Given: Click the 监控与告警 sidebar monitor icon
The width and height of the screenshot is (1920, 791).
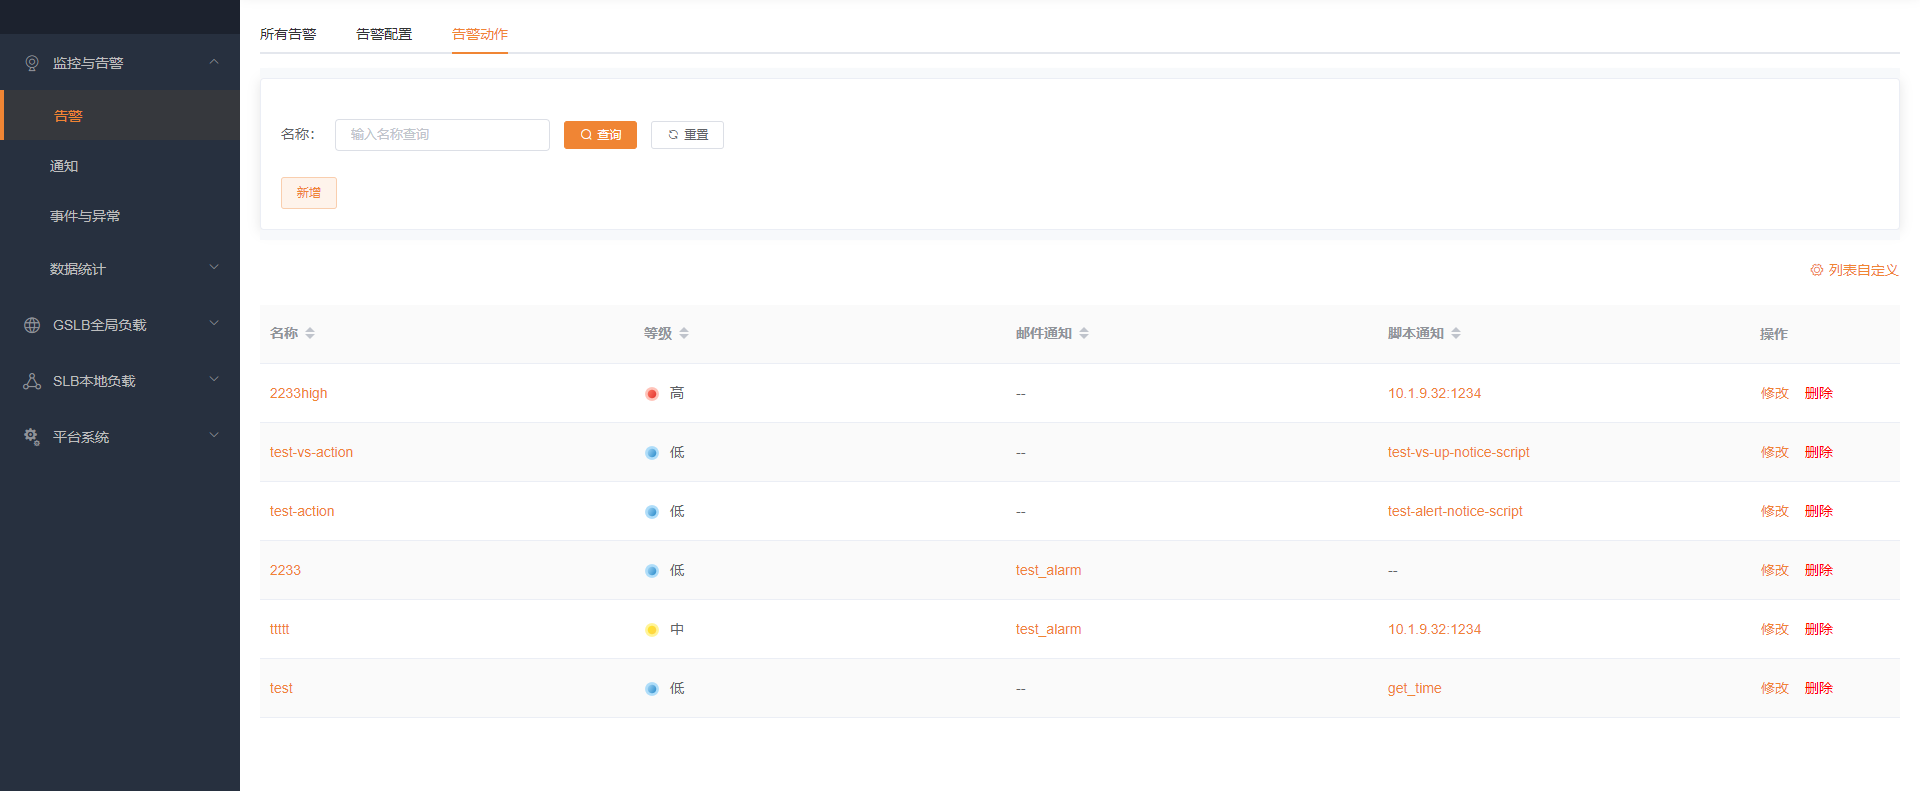Looking at the screenshot, I should tap(32, 63).
